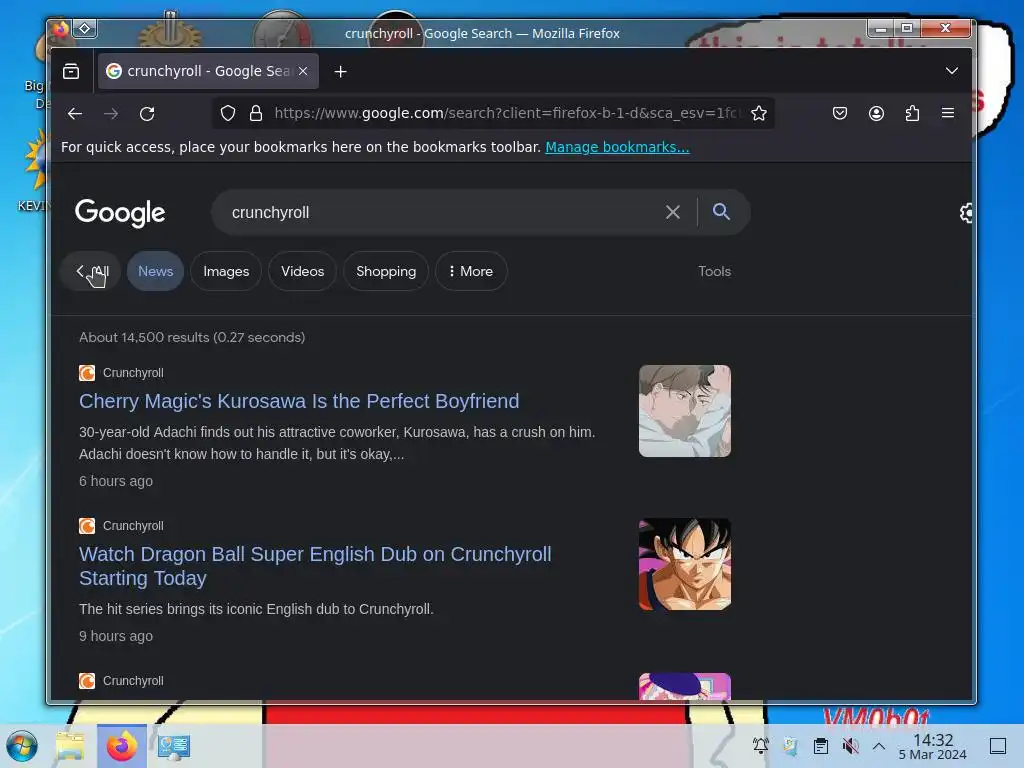Image resolution: width=1024 pixels, height=768 pixels.
Task: Unmute via the muted speaker tray icon
Action: [850, 746]
